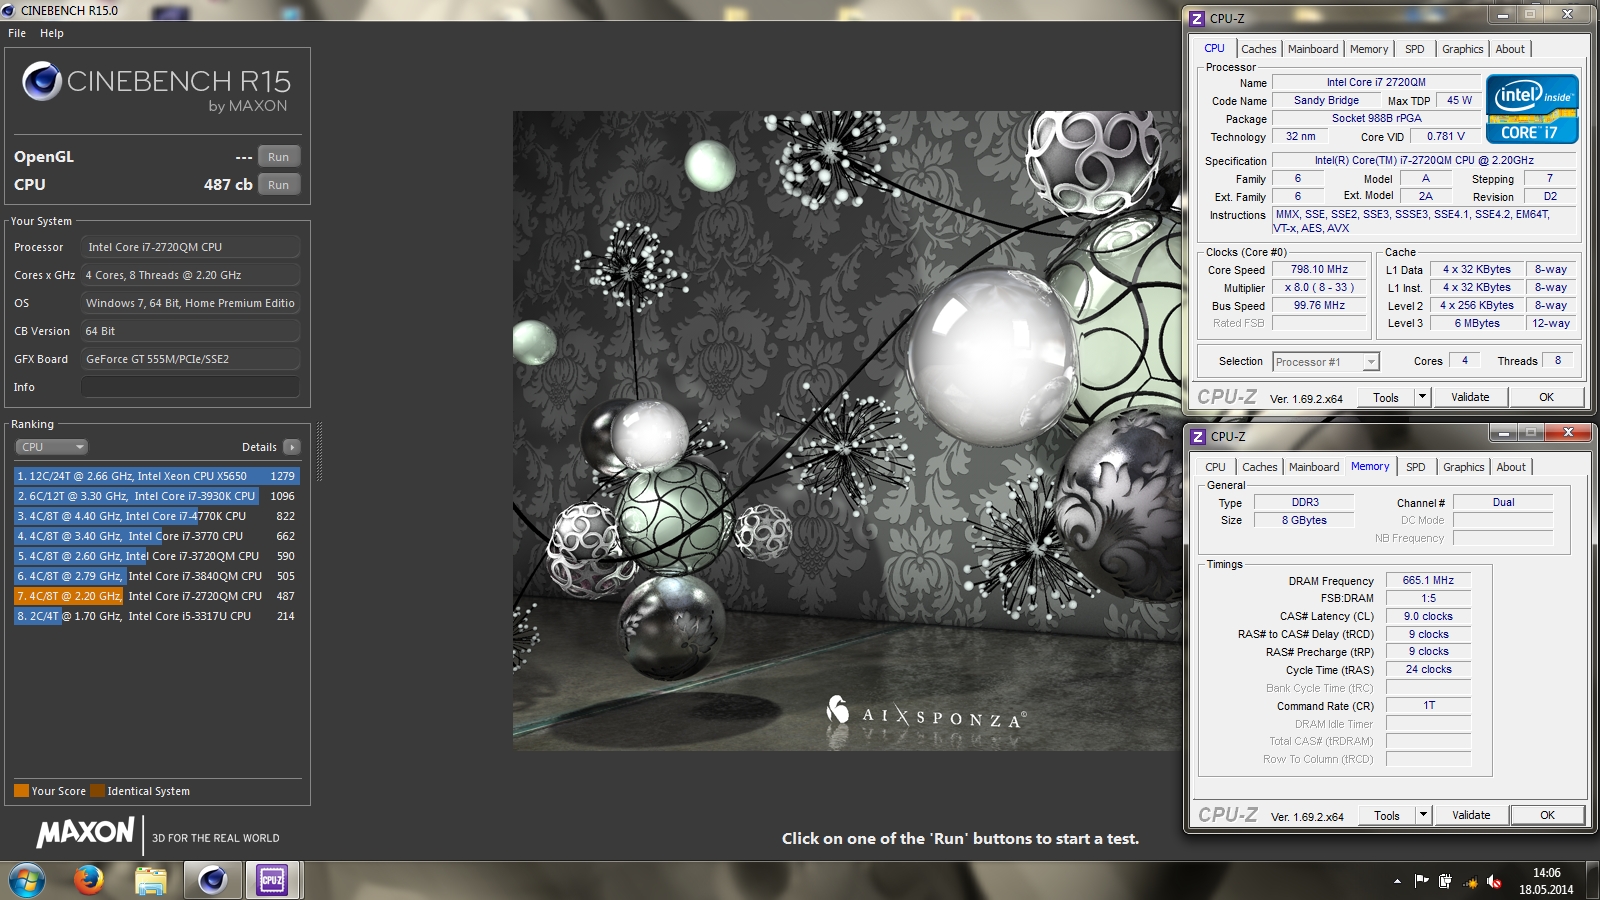
Task: Click the brown Identical System legend swatch
Action: coord(97,791)
